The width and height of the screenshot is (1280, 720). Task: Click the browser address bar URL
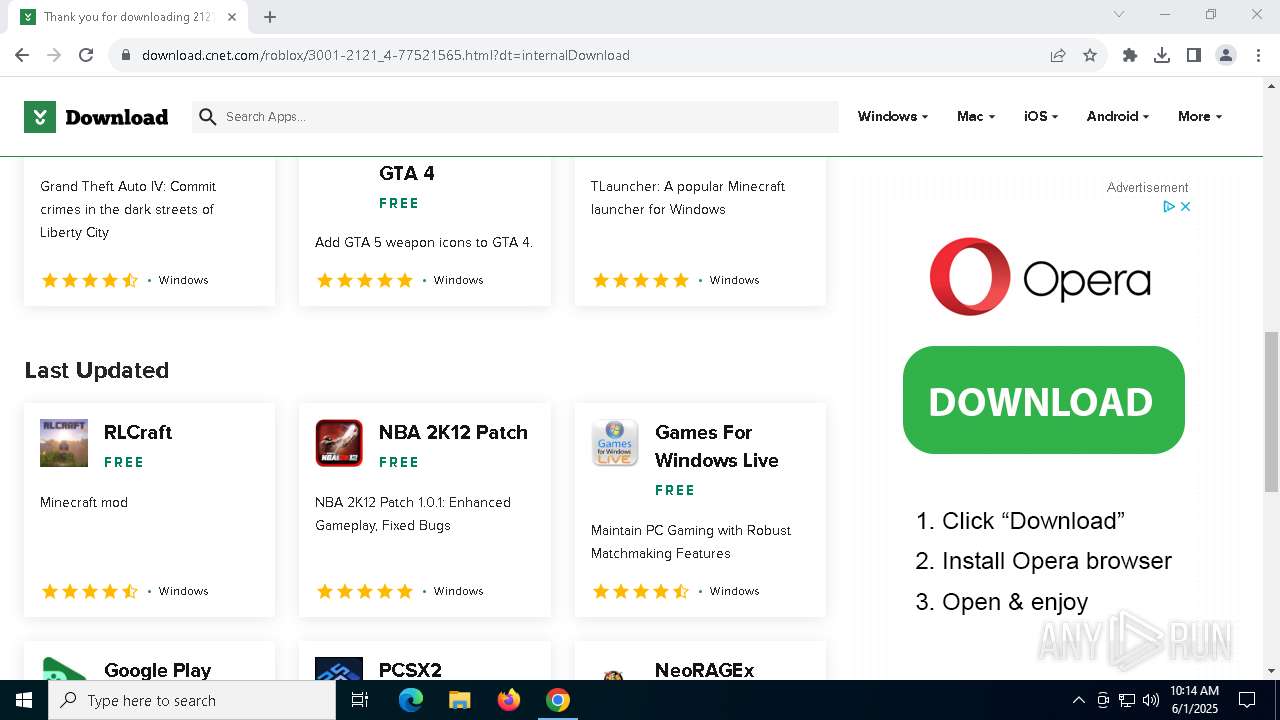click(x=386, y=55)
